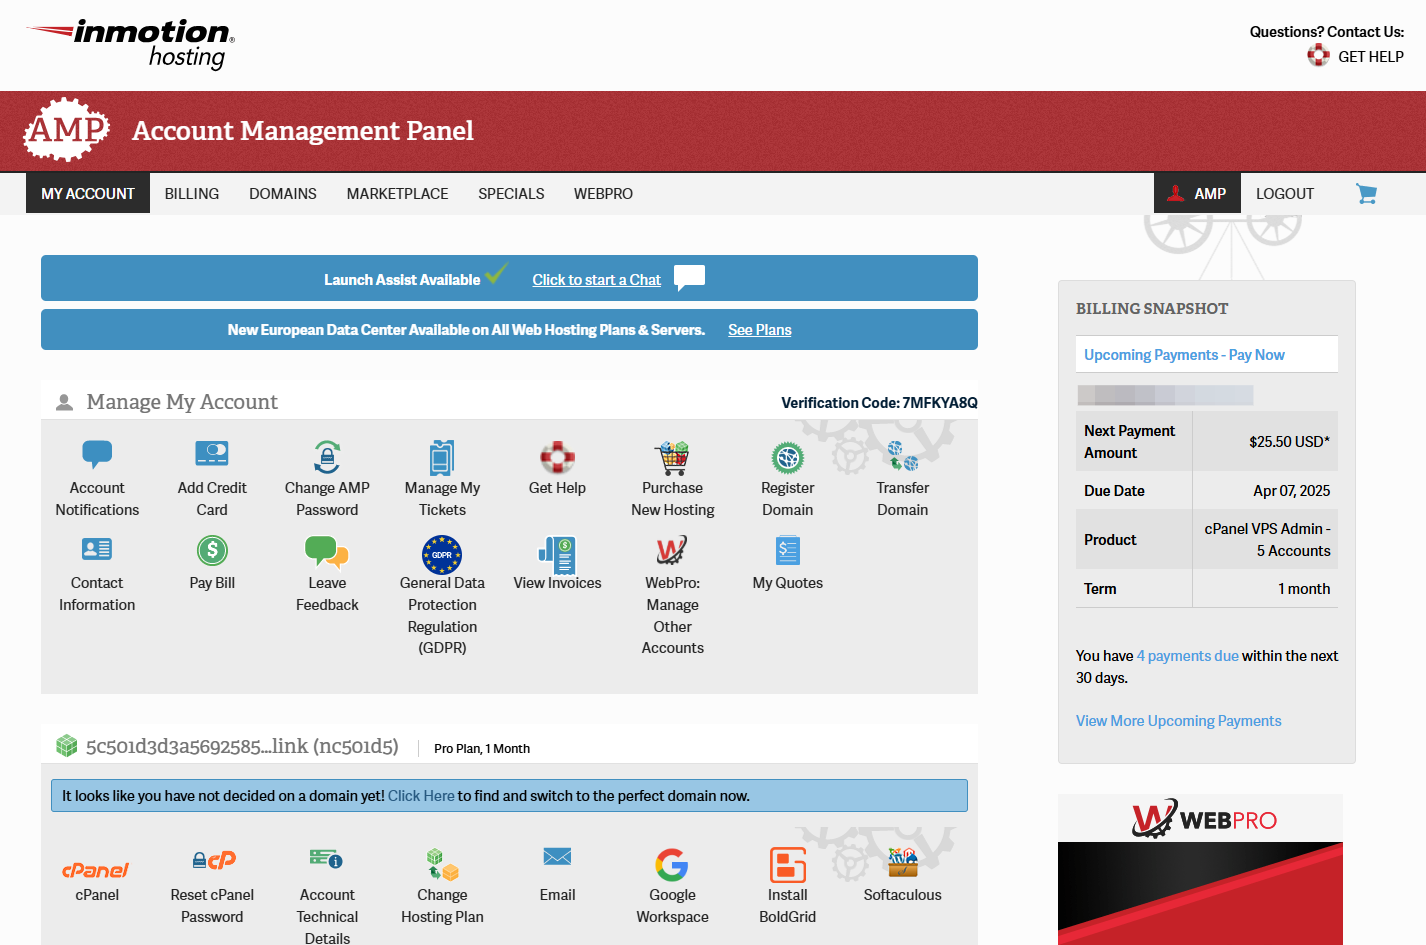Screen dimensions: 1426x945
Task: Open Change AMP Password icon
Action: (327, 456)
